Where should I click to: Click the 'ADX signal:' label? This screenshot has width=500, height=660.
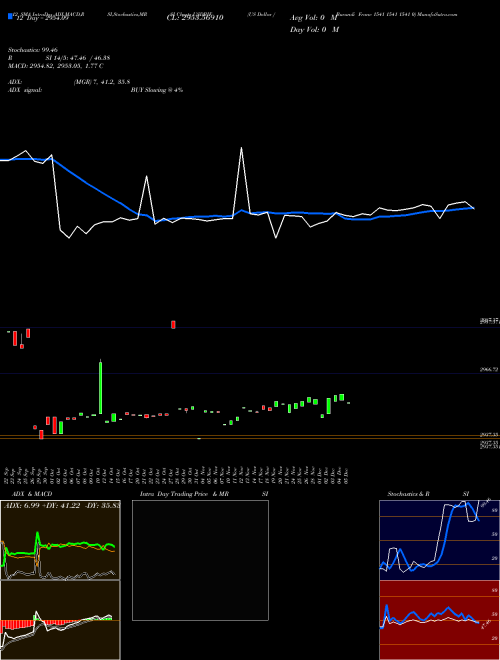point(25,90)
